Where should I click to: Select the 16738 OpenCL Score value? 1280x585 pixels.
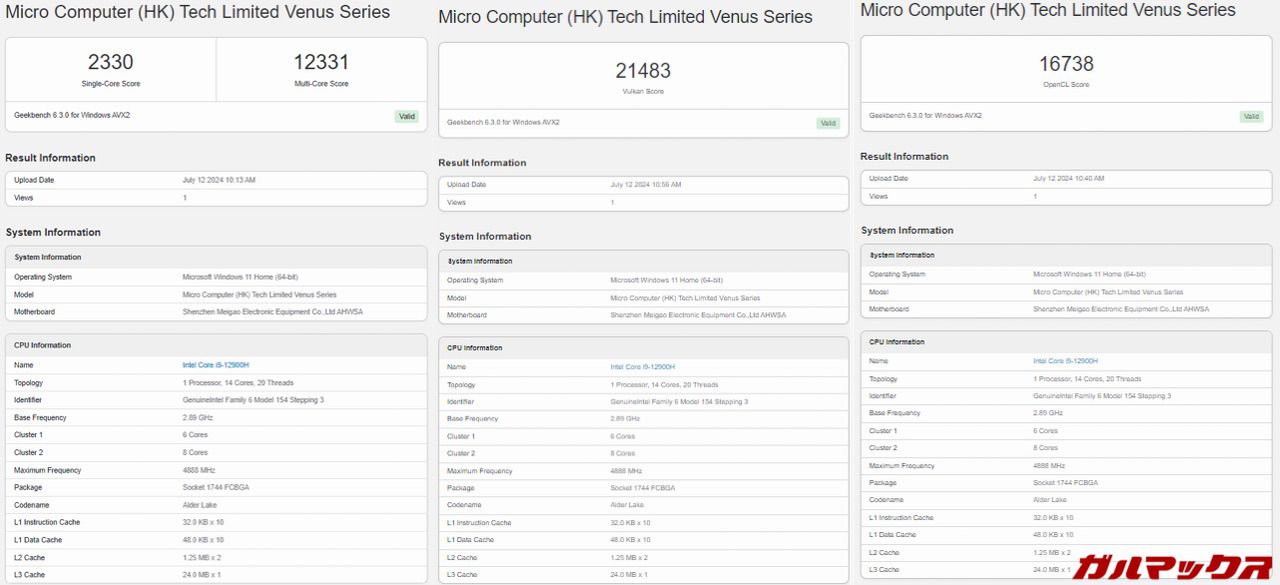click(x=1066, y=64)
